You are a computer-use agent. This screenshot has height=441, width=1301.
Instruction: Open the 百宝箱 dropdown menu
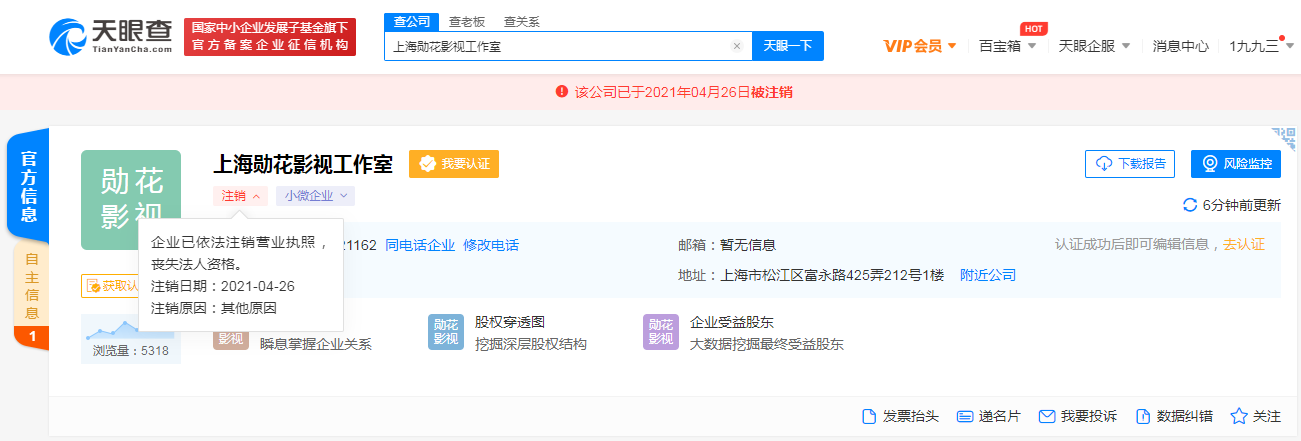(x=1007, y=46)
